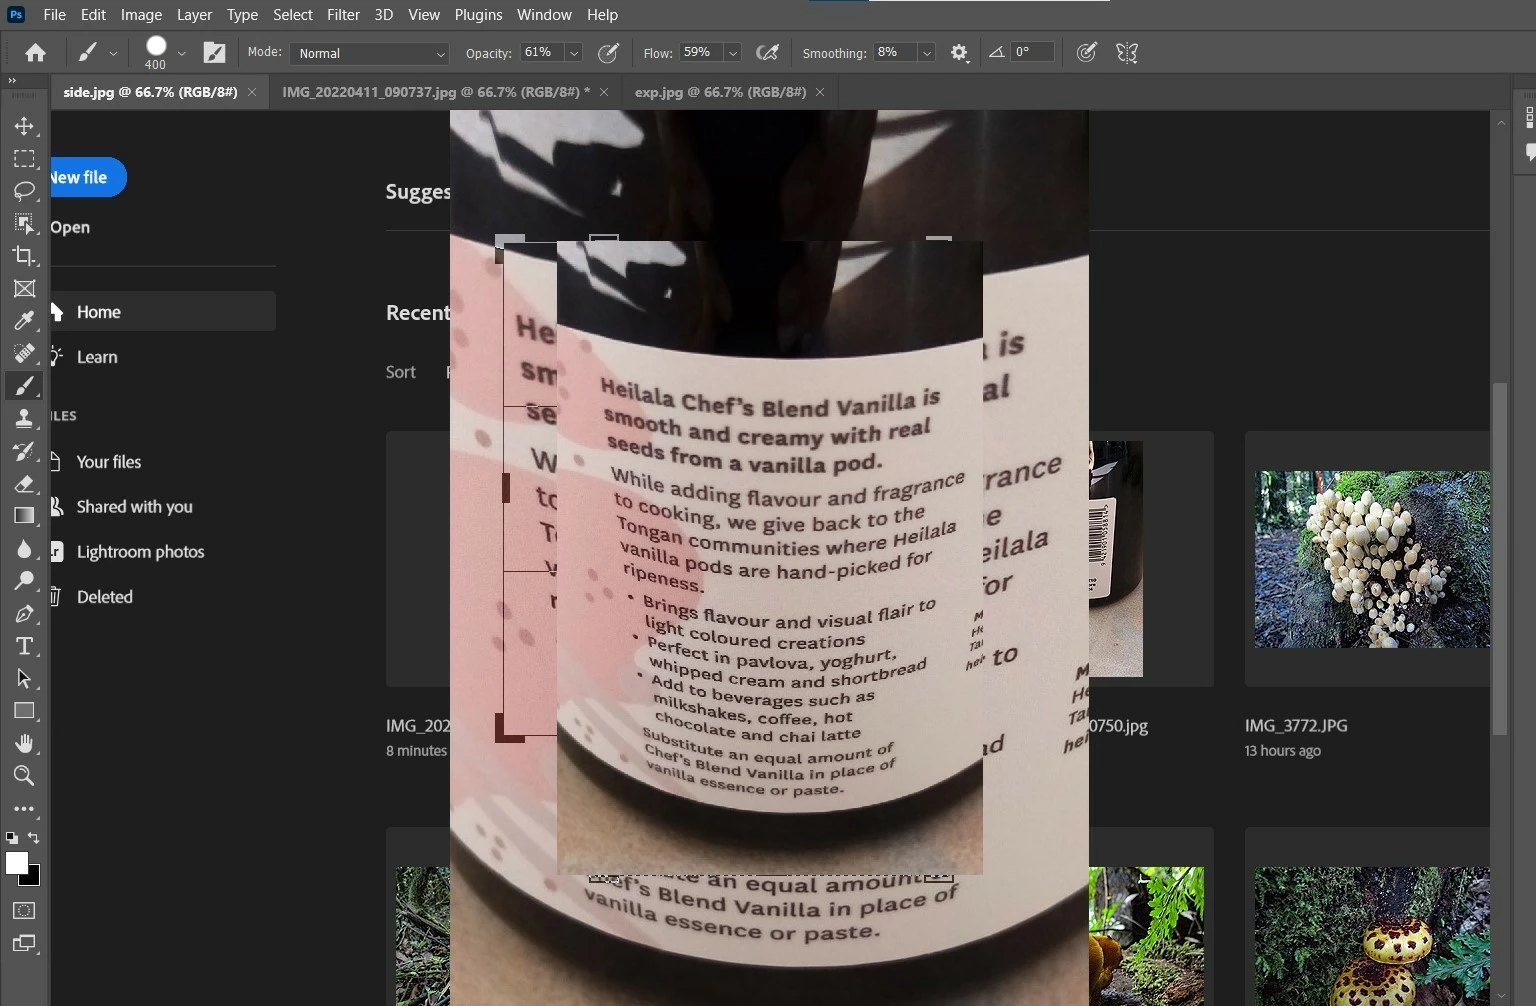Toggle pressure for brush size

coord(1086,53)
